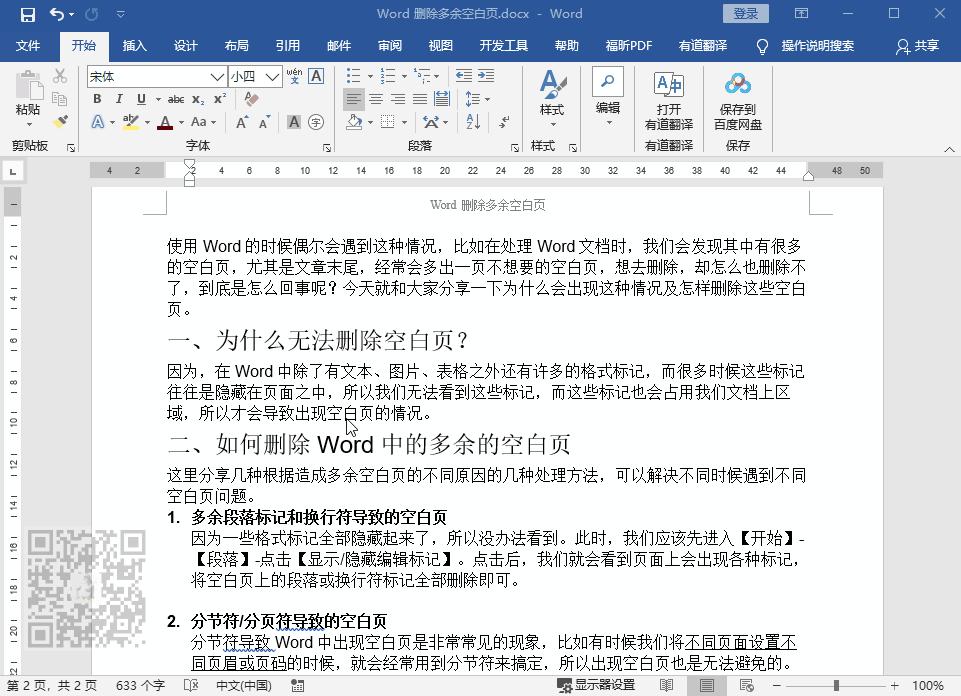Adjust the zoom slider at bottom right
Screen dimensions: 961x696
coord(837,686)
